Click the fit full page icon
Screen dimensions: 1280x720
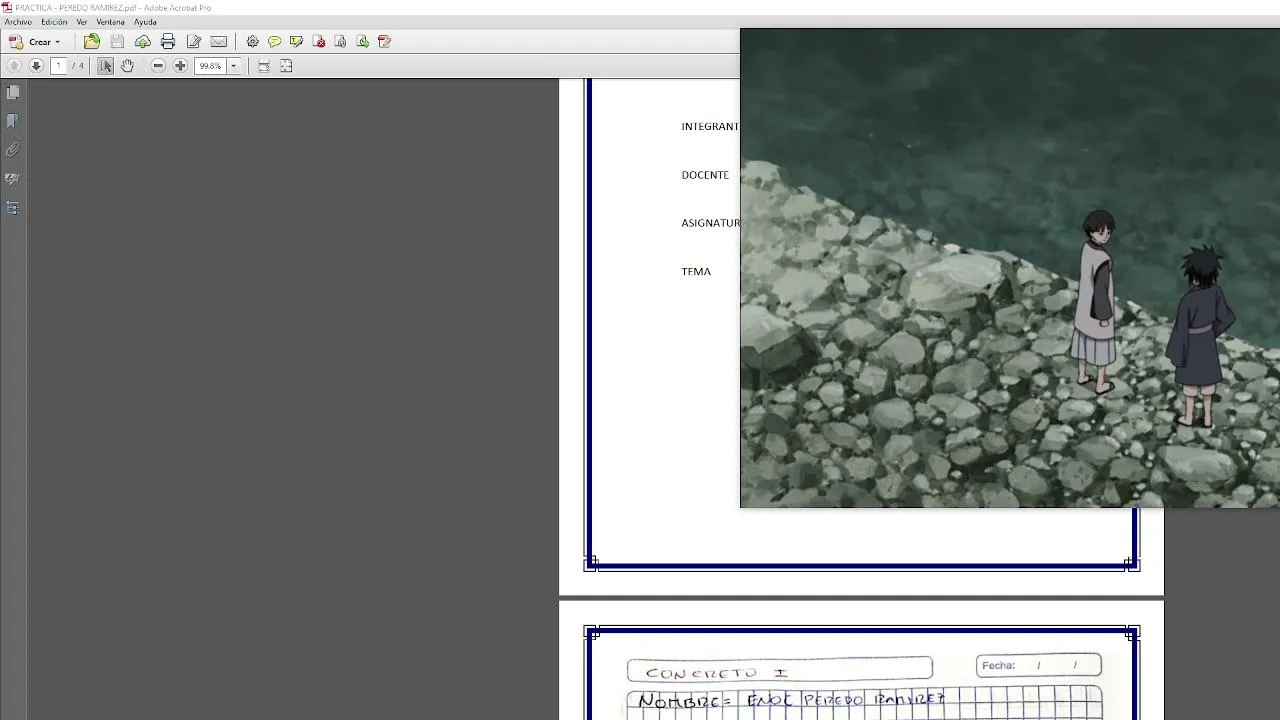click(286, 66)
